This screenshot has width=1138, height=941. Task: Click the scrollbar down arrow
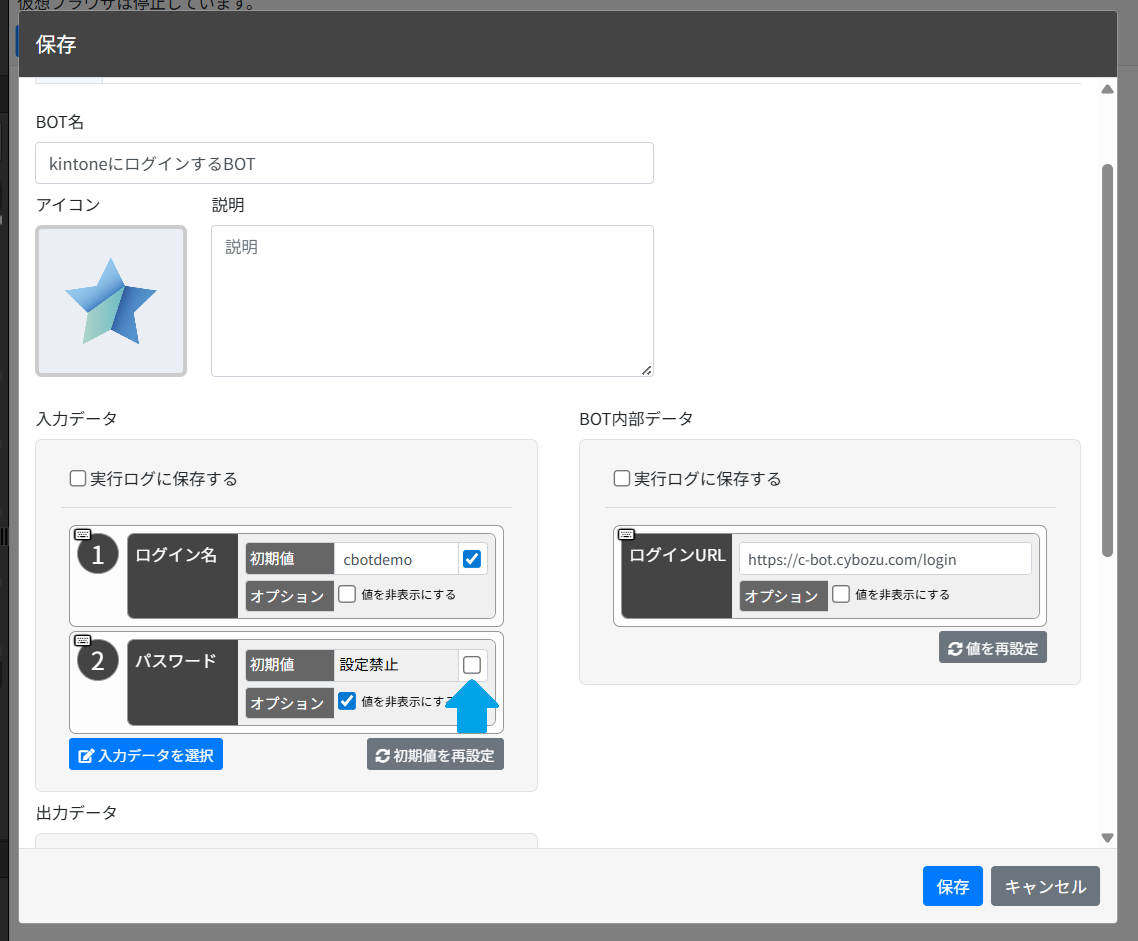(x=1108, y=838)
